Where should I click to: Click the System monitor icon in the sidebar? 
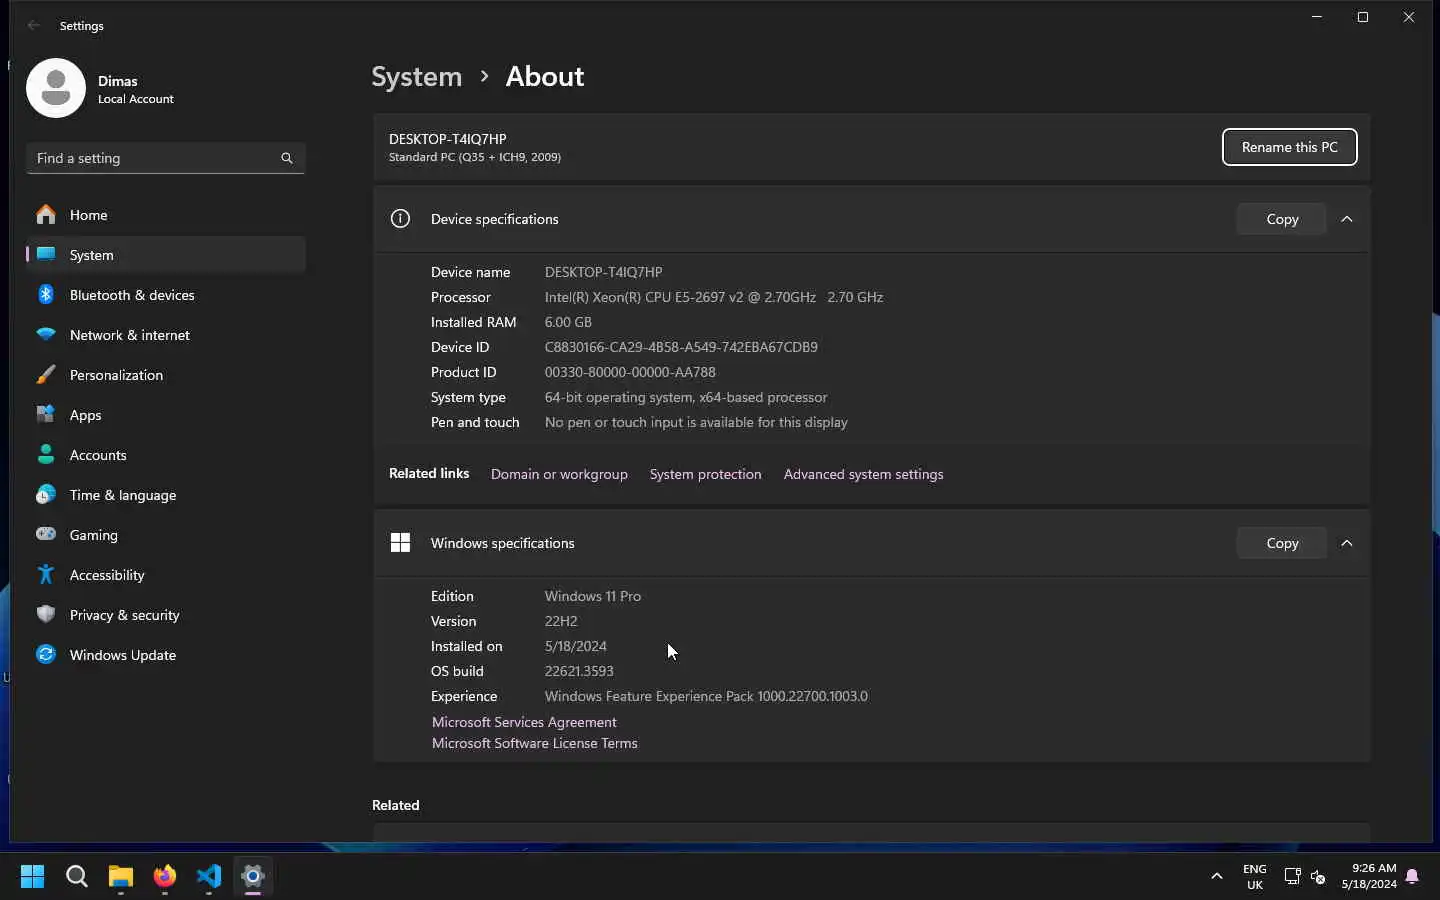(x=46, y=254)
